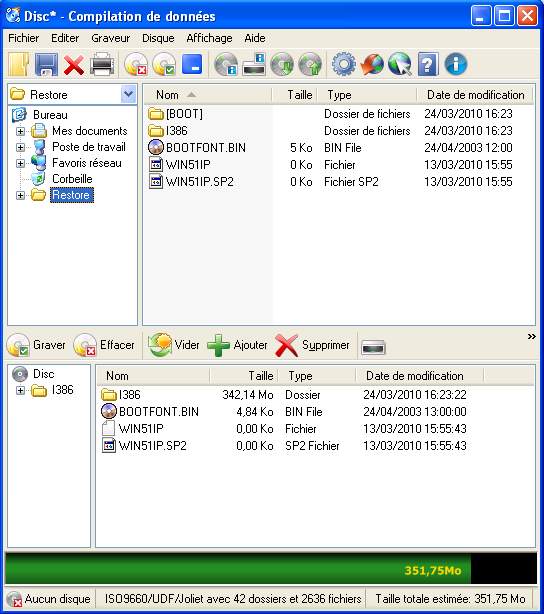This screenshot has height=614, width=544.
Task: Click the Bureau desktop icon in tree
Action: click(19, 115)
